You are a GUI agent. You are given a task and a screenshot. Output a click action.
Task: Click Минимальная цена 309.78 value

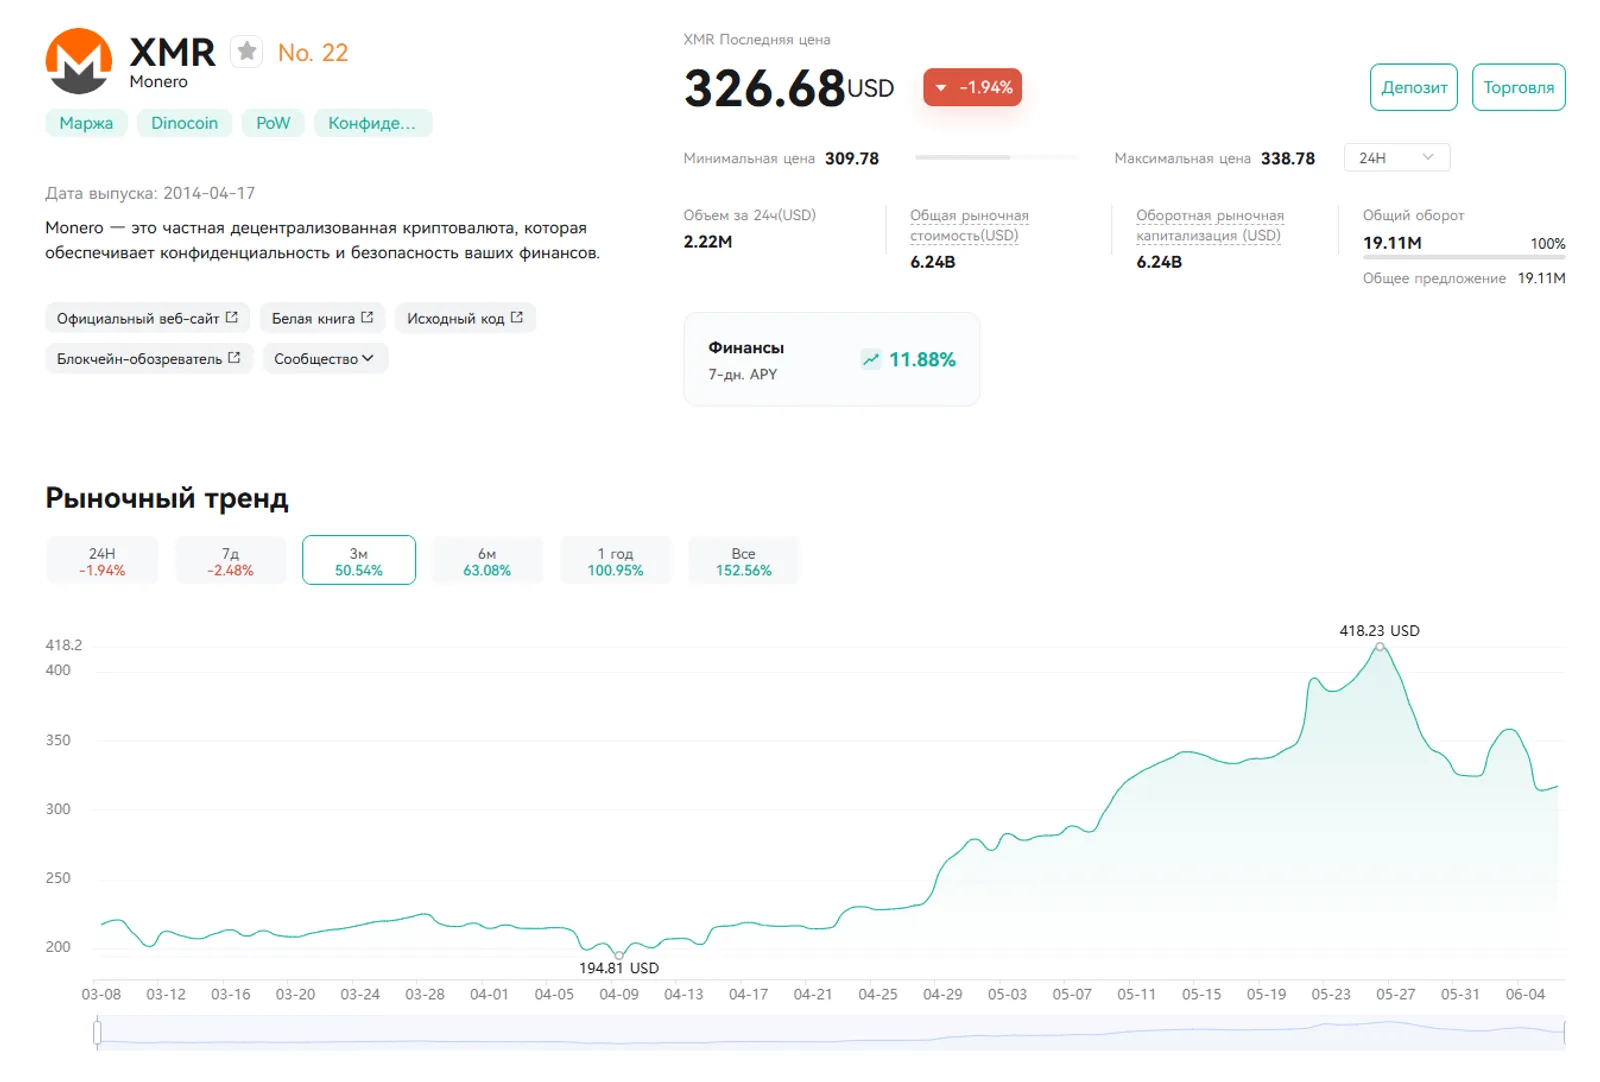point(852,158)
